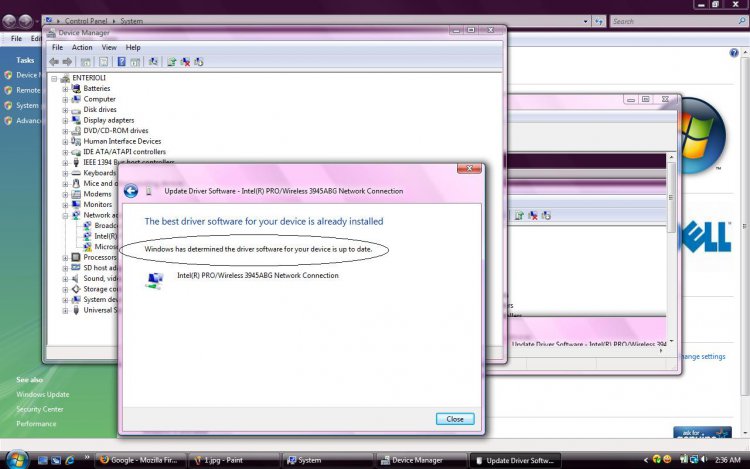The height and width of the screenshot is (469, 750).
Task: Switch to 1.jpg Paint taskbar button
Action: point(233,460)
